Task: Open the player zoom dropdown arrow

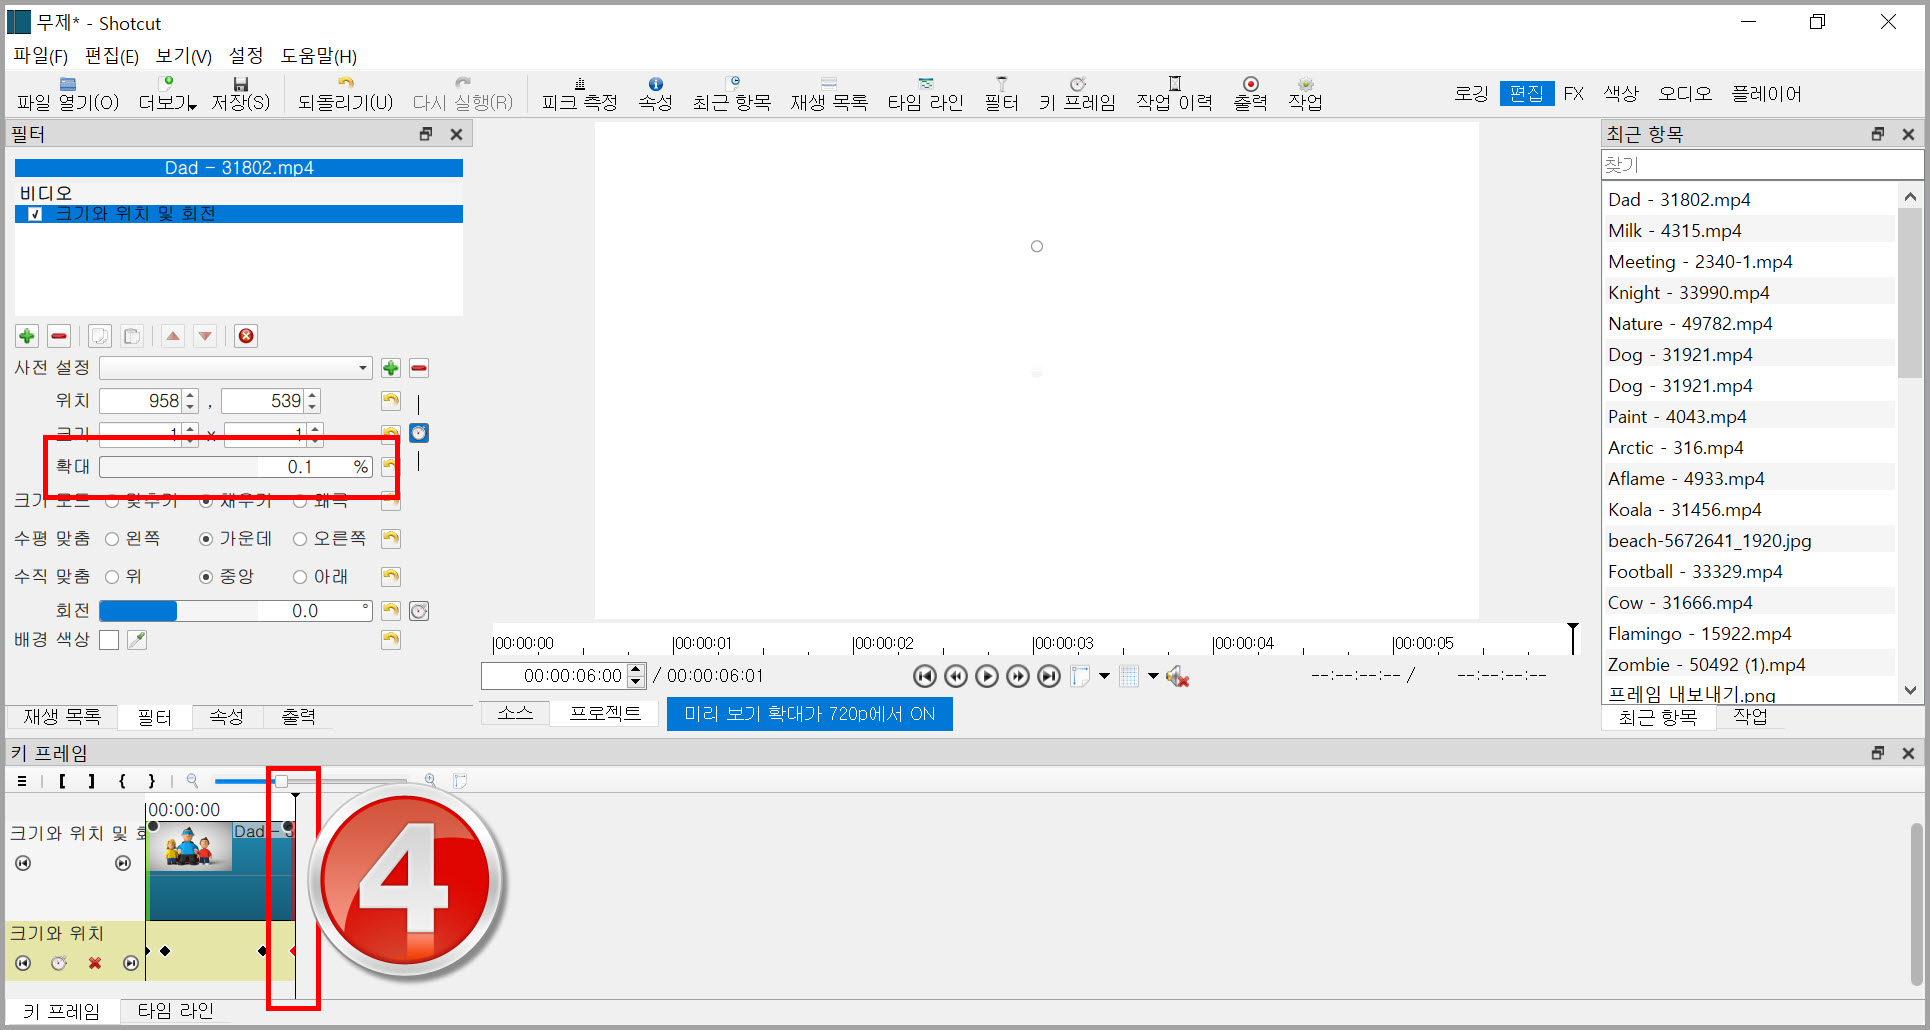Action: click(x=1104, y=677)
